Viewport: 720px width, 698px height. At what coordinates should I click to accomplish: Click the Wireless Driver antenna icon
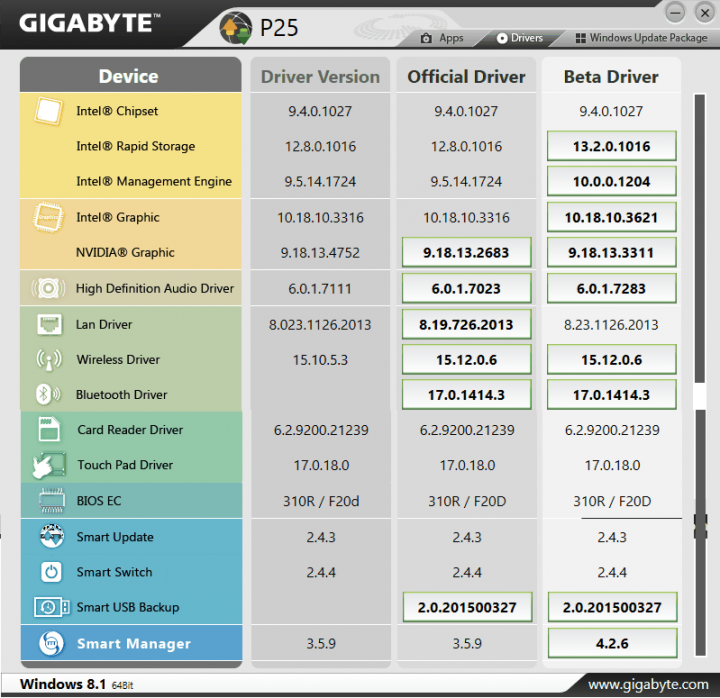point(49,360)
